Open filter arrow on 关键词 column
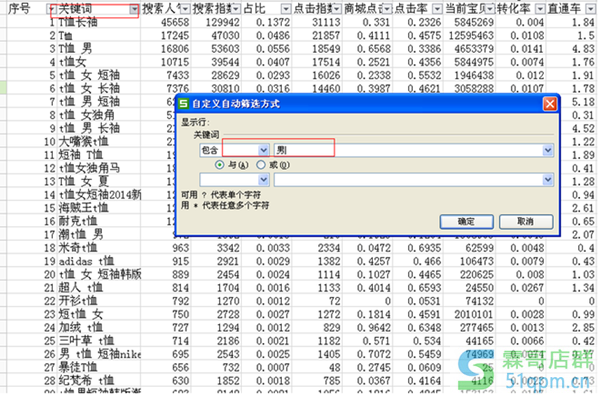Viewport: 600px width, 395px height. [134, 9]
